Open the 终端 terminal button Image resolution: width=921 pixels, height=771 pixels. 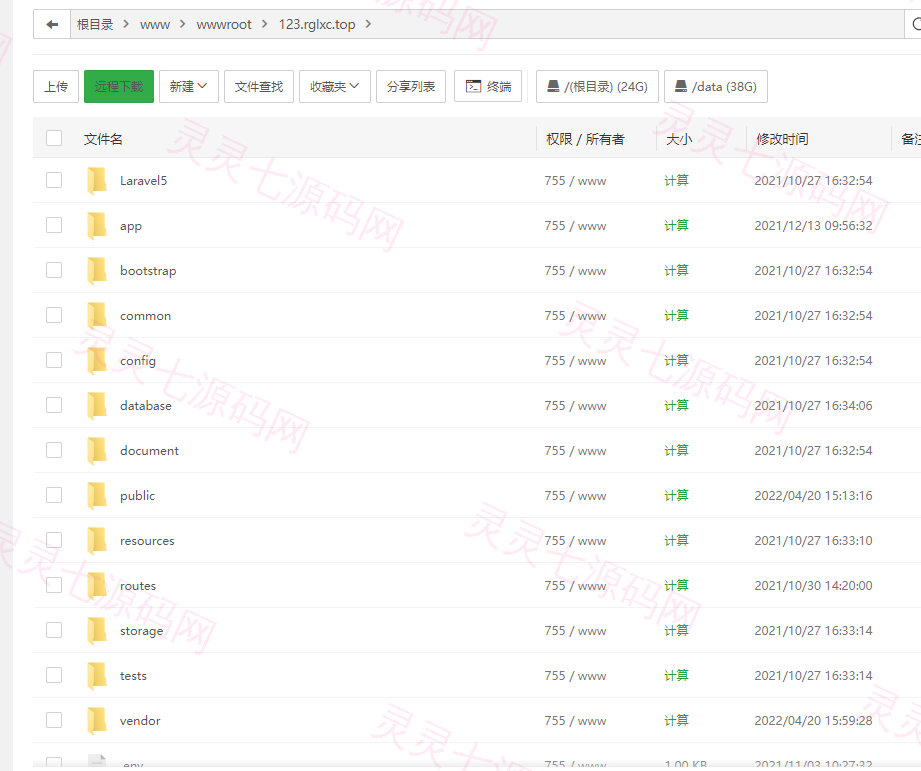coord(488,86)
